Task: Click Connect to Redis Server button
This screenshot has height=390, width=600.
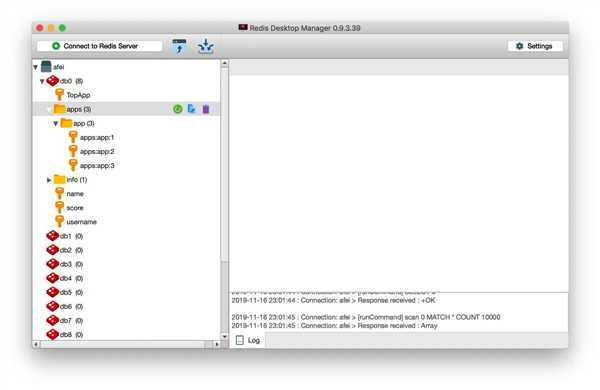Action: (99, 46)
